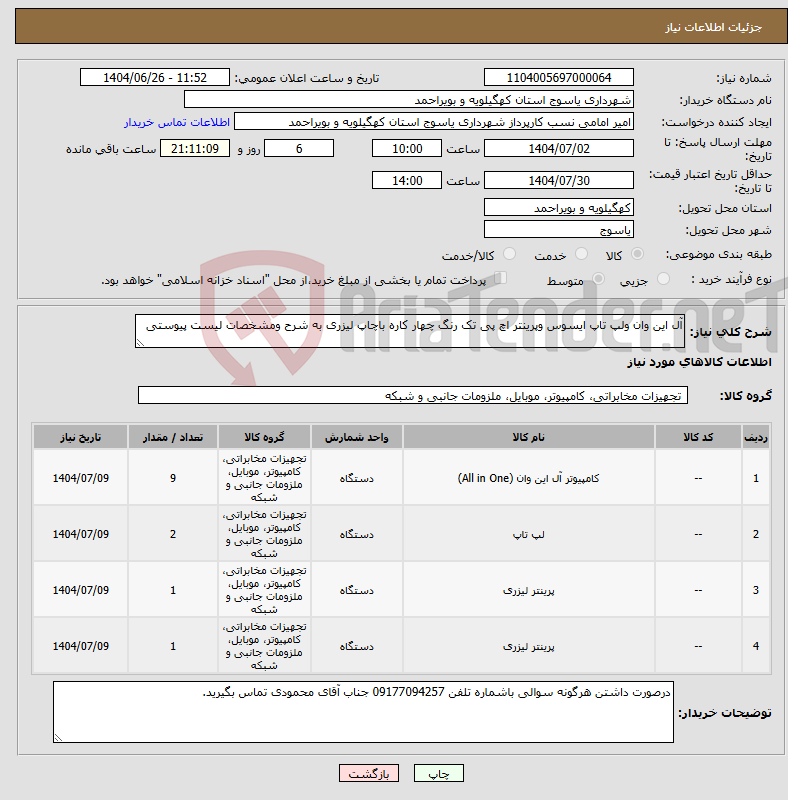Image resolution: width=788 pixels, height=800 pixels.
Task: Click the دستگاه unit cell in row 2
Action: coord(357,534)
